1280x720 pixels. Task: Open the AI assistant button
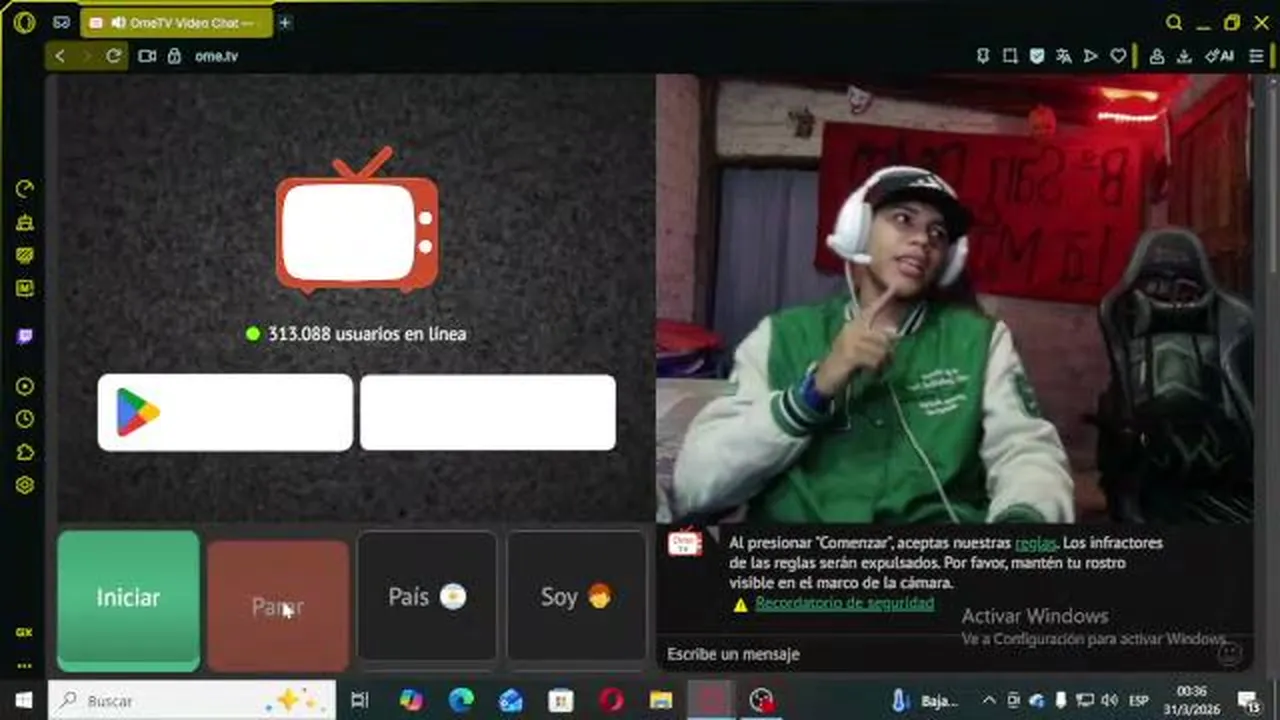[x=1219, y=56]
